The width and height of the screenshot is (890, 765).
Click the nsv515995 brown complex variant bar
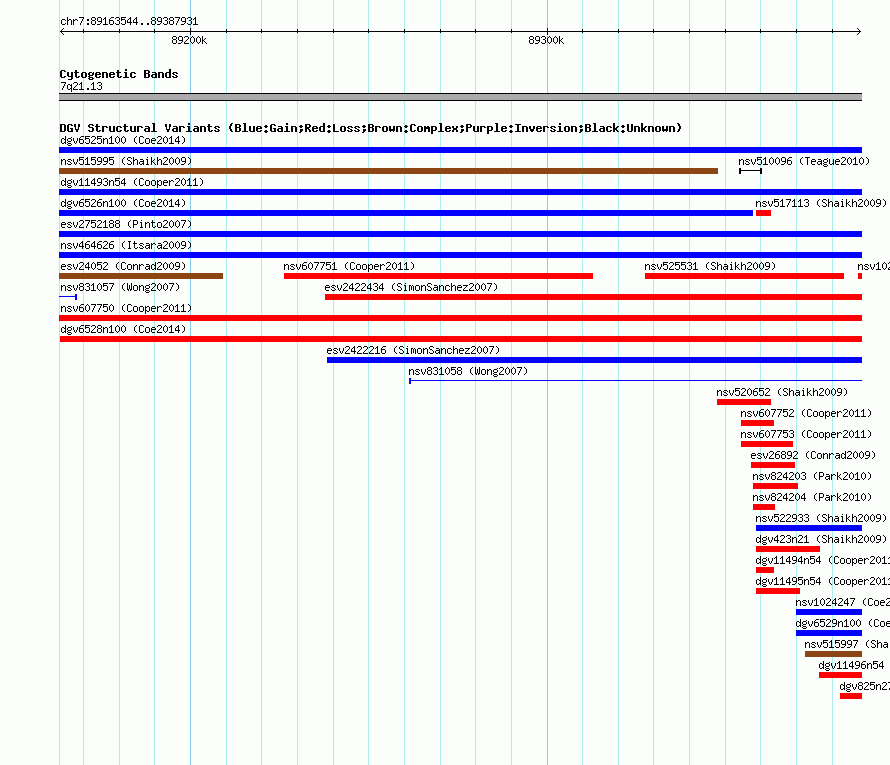pyautogui.click(x=388, y=171)
